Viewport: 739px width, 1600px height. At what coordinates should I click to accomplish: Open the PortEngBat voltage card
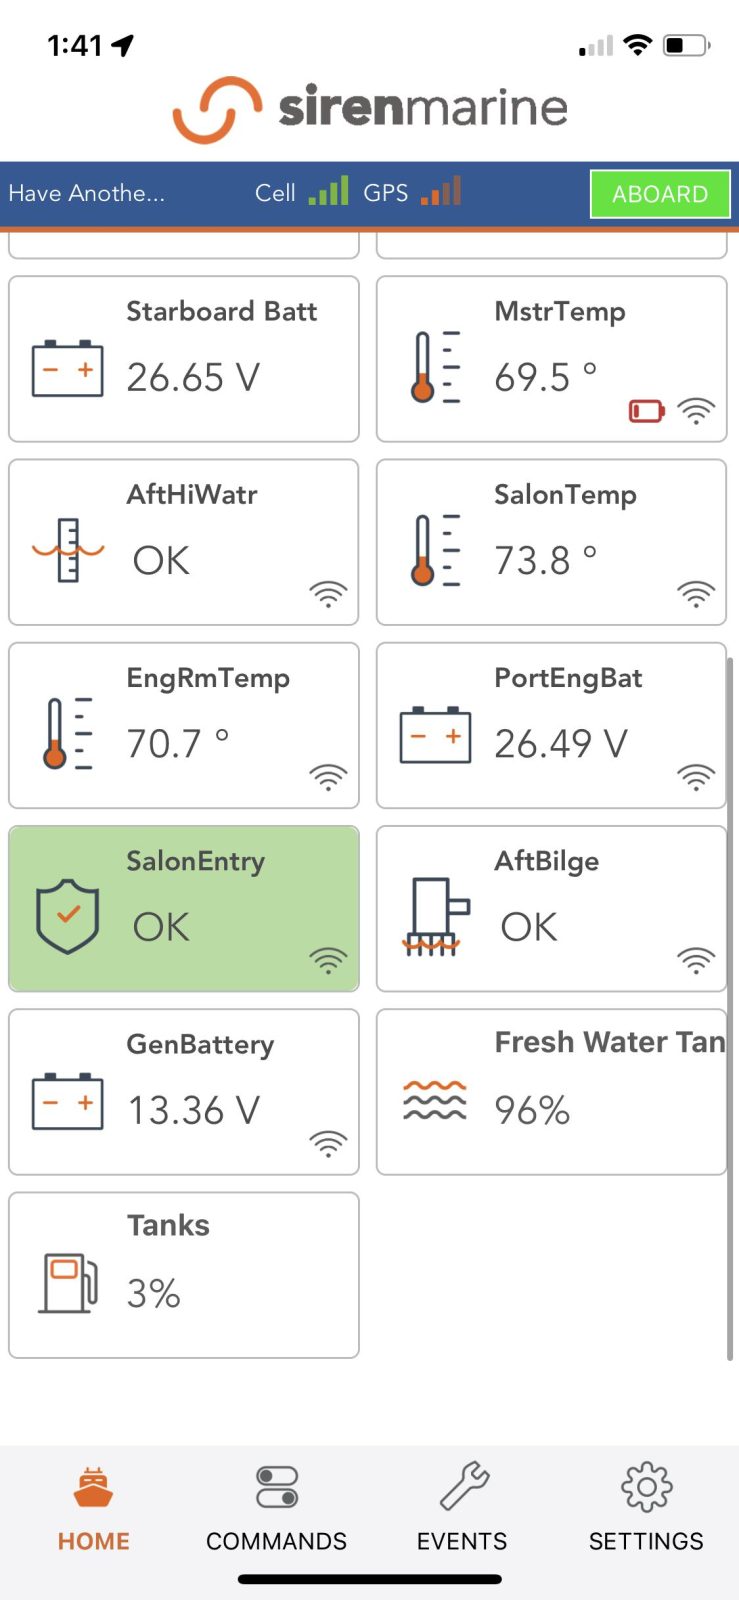551,725
